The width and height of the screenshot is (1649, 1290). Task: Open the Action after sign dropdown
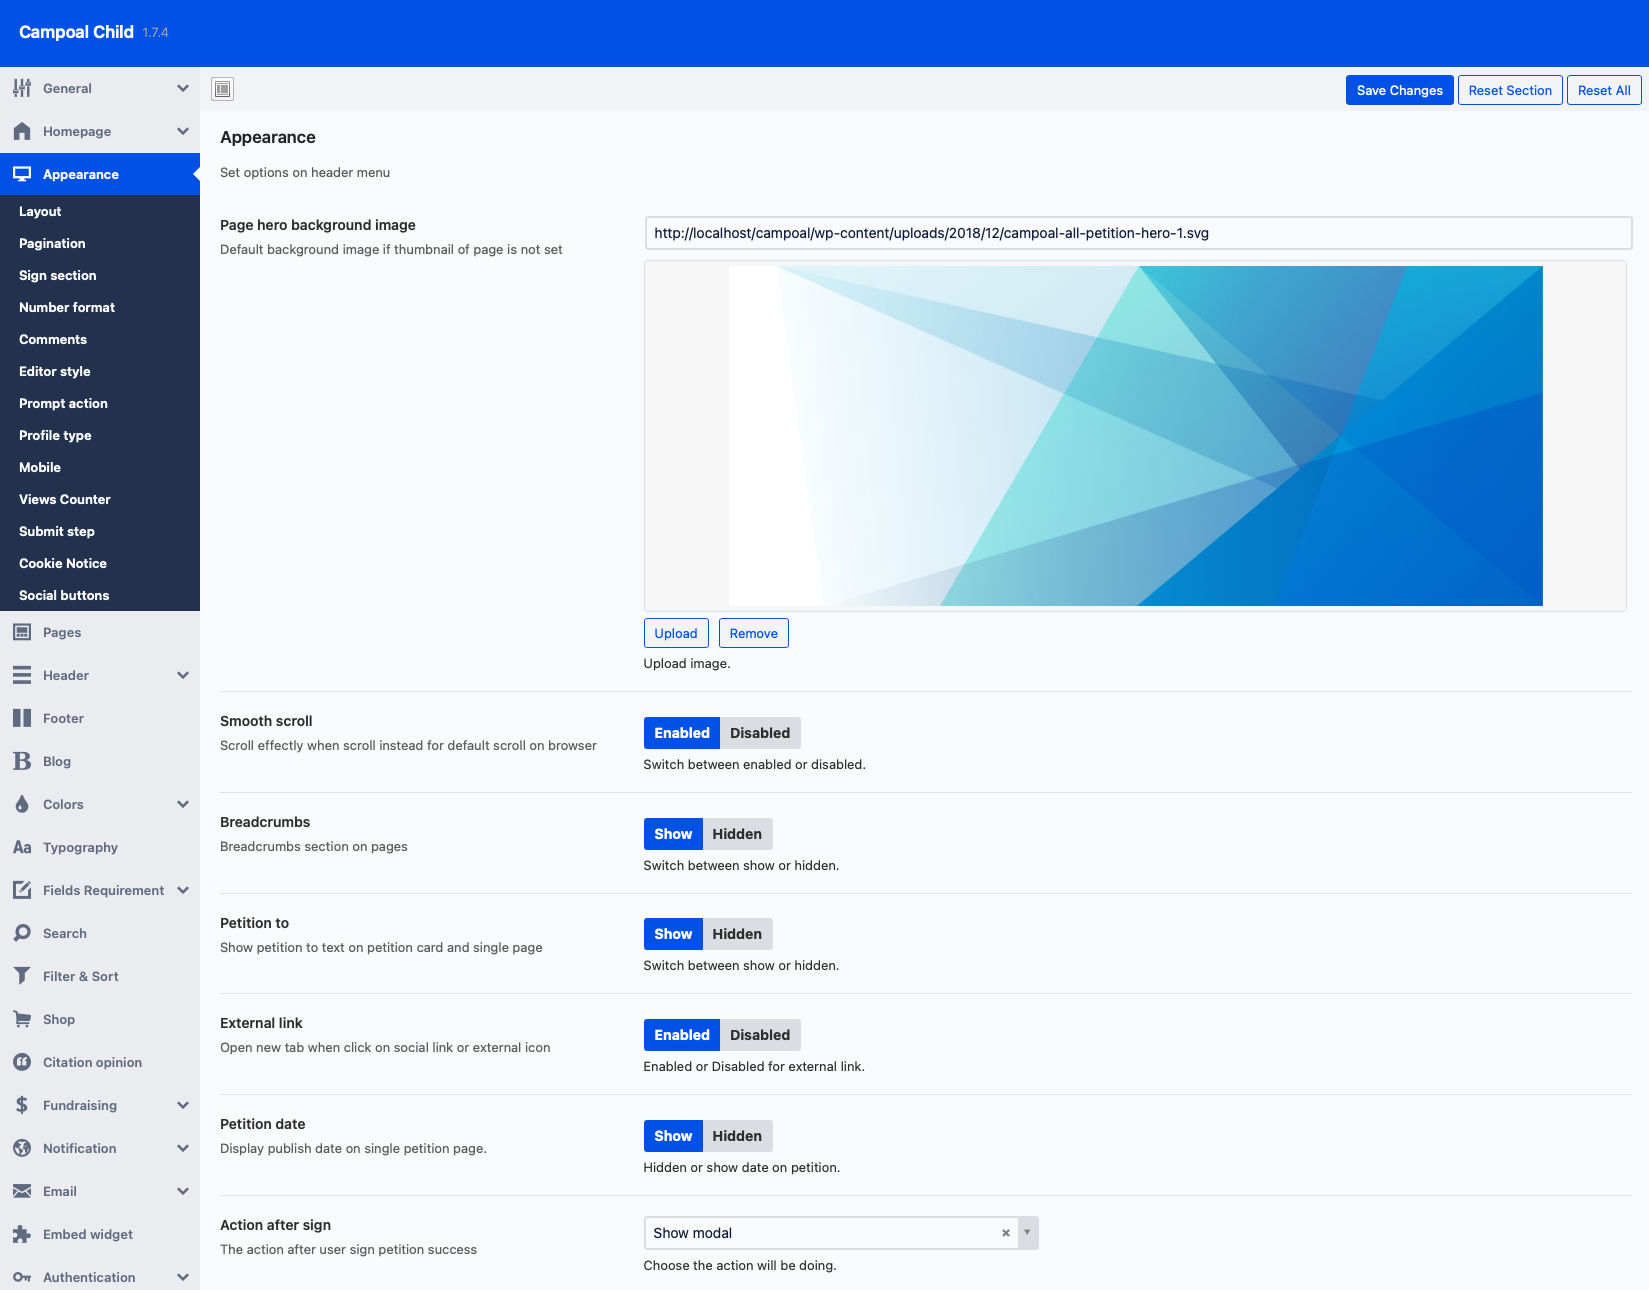pyautogui.click(x=1027, y=1233)
